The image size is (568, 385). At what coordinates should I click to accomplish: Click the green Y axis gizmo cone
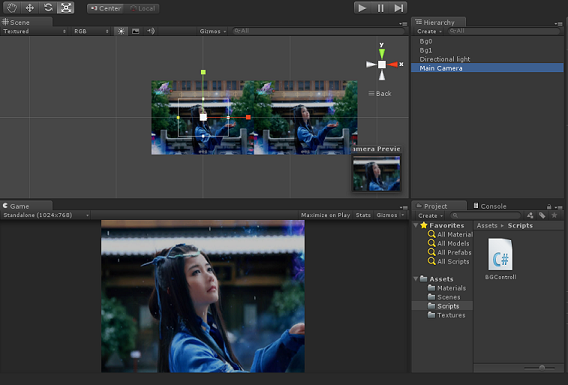coord(381,53)
